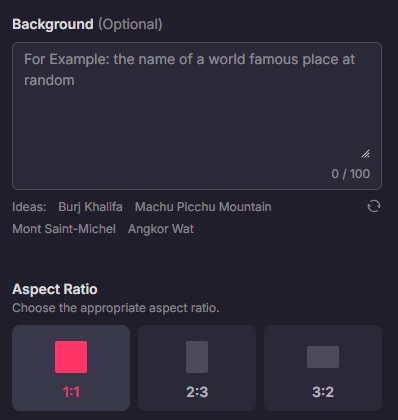Image resolution: width=398 pixels, height=420 pixels.
Task: Click the landscape rectangle 3:2 icon
Action: click(323, 357)
